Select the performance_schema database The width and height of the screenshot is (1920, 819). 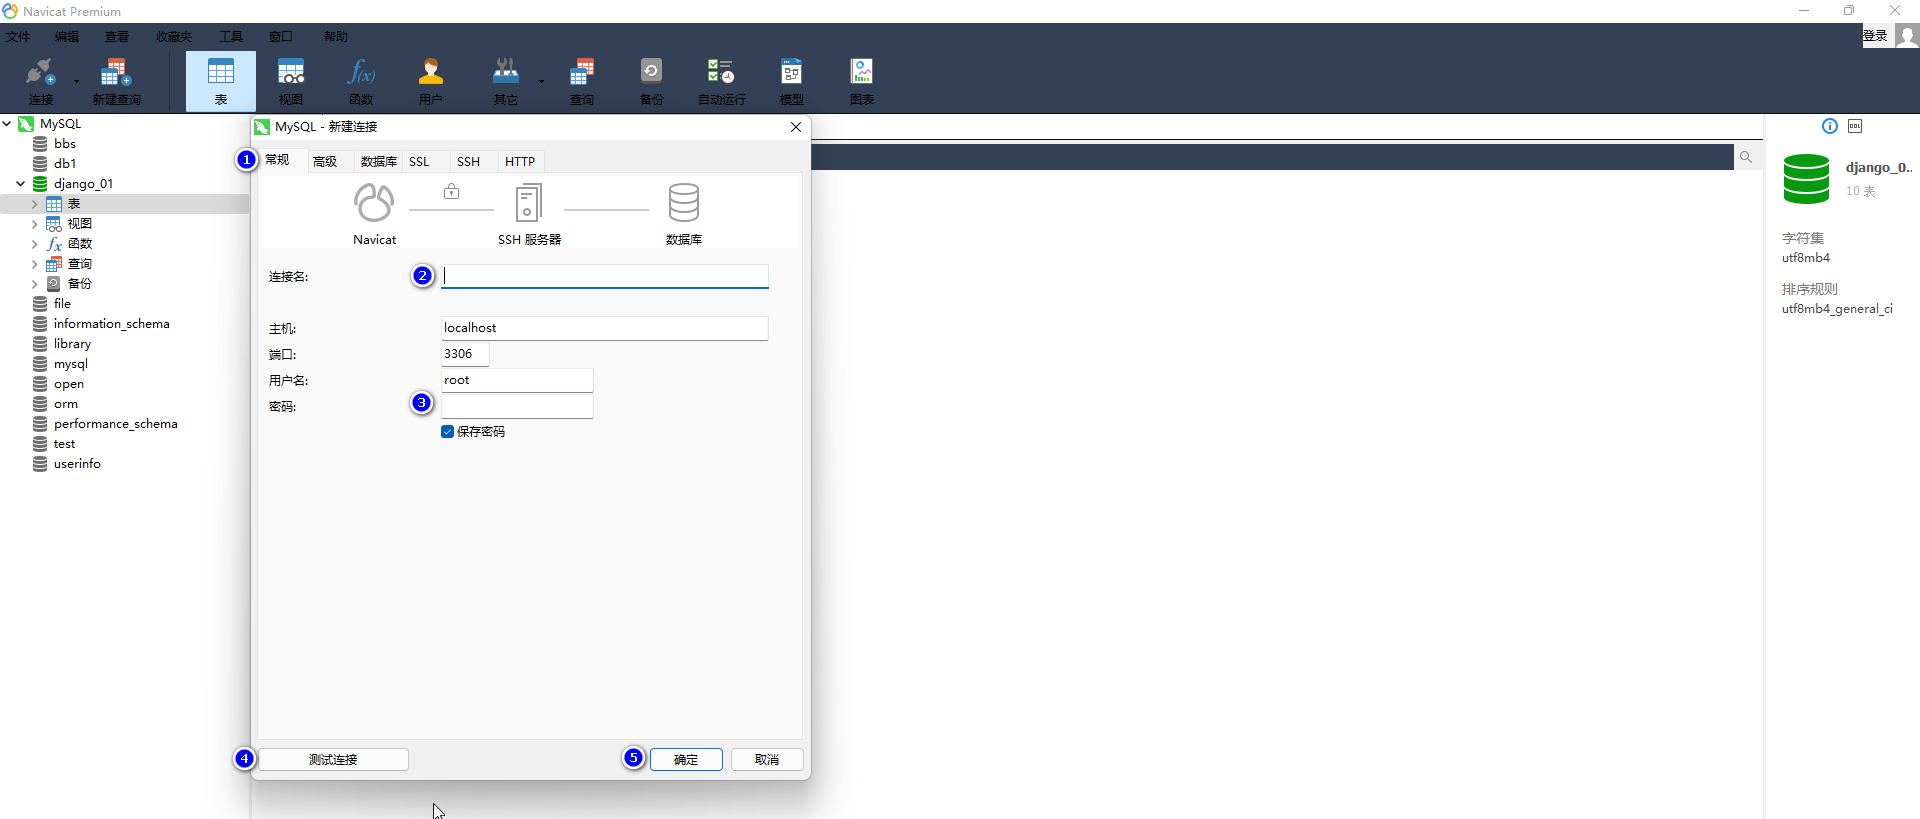coord(115,424)
